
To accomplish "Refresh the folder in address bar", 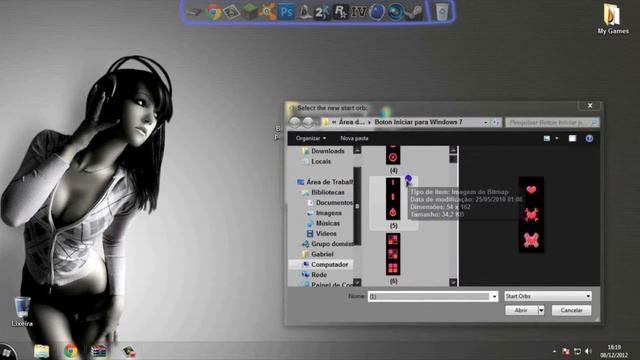I will point(496,122).
